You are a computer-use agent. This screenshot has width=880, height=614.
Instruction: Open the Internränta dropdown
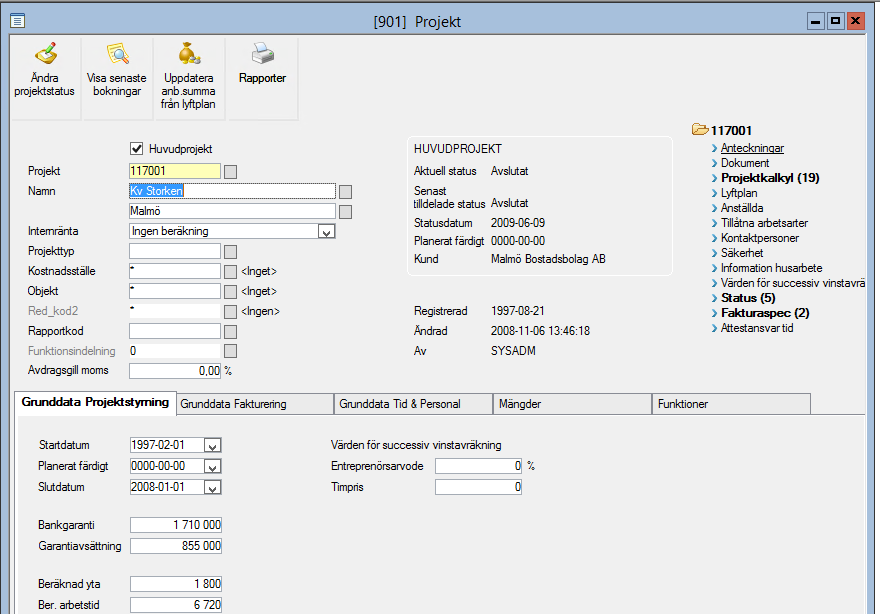[326, 231]
